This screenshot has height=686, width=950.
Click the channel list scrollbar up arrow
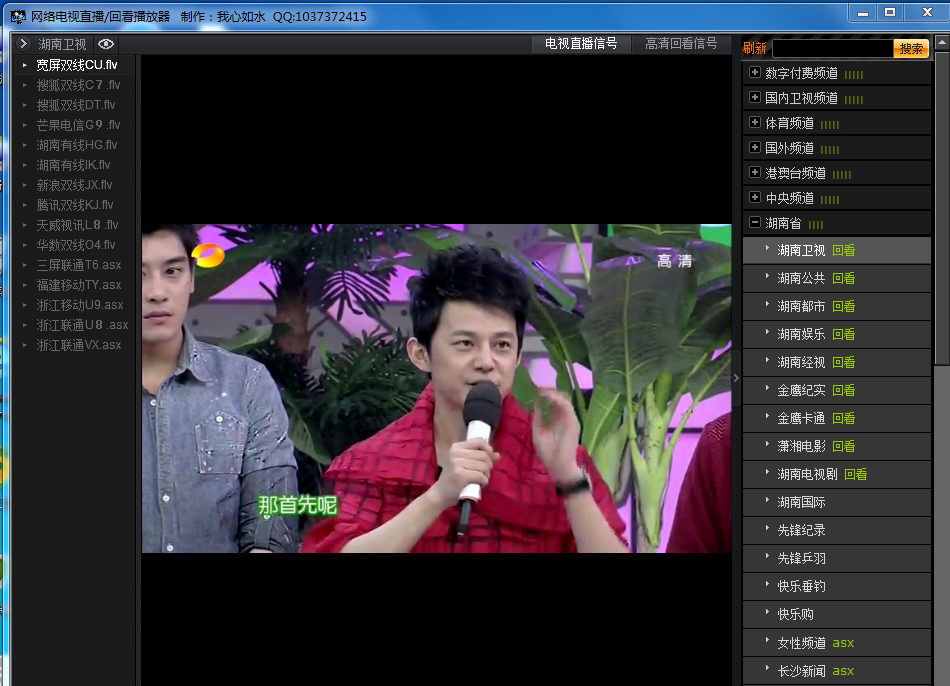coord(942,43)
